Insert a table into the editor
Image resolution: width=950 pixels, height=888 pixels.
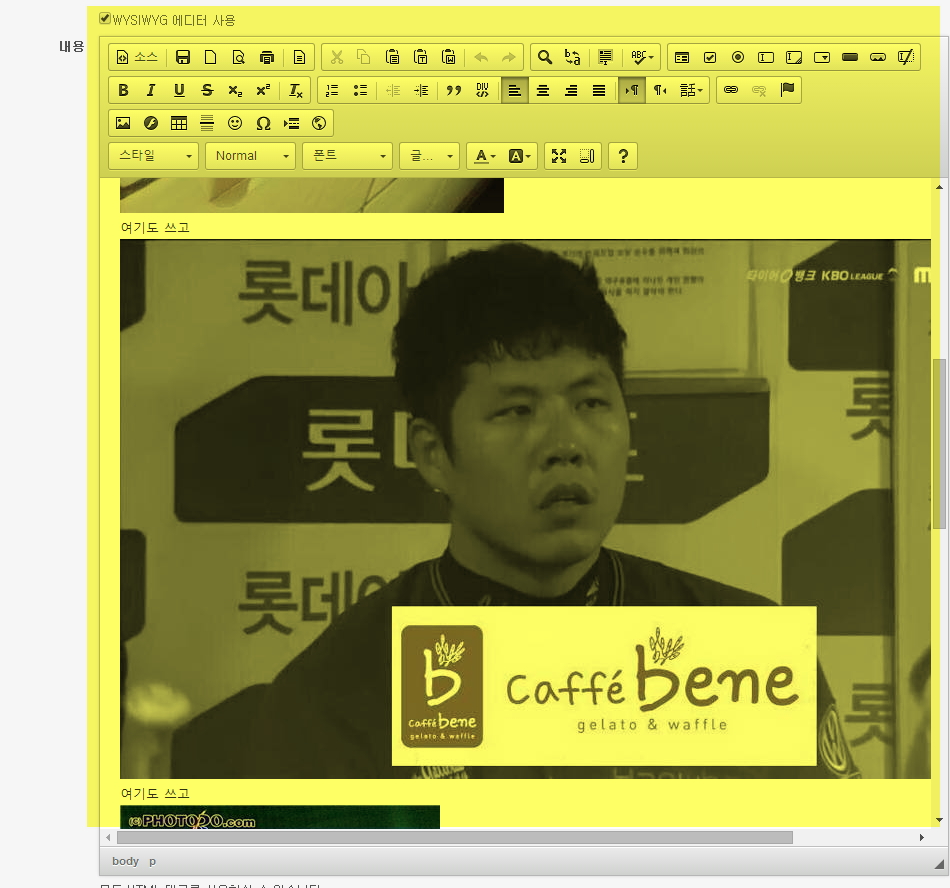tap(179, 123)
